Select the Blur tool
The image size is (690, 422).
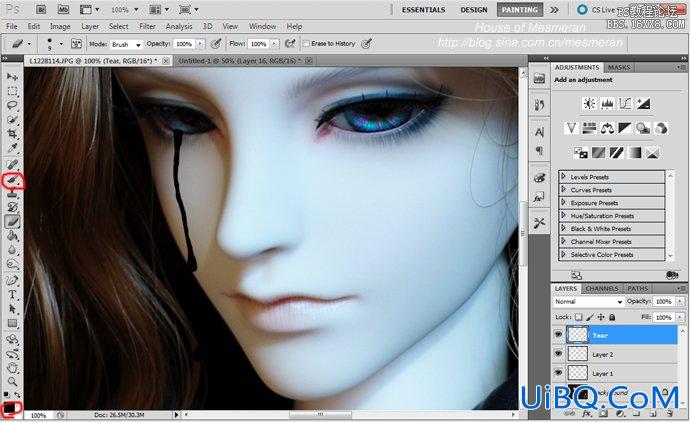click(12, 250)
